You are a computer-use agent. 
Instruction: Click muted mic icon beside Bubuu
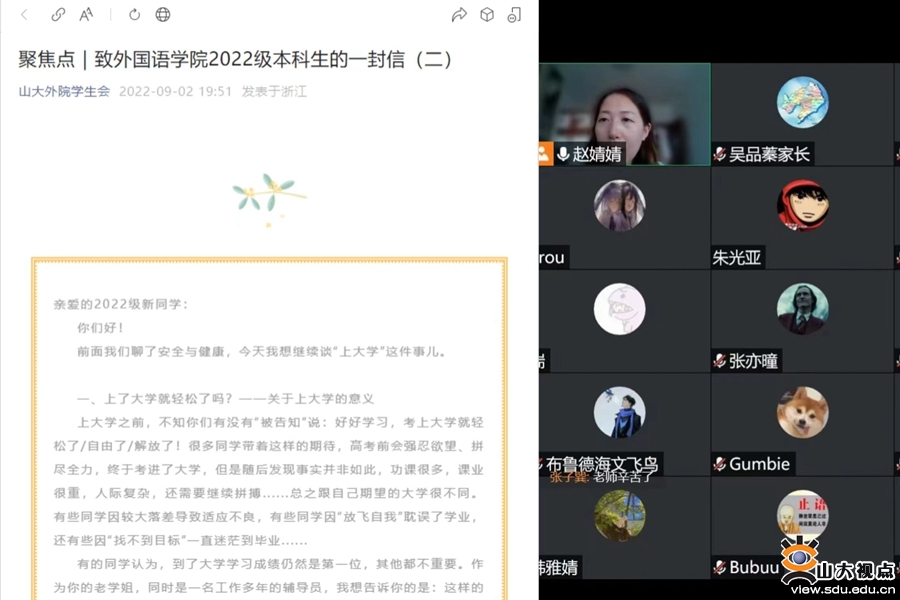click(x=719, y=568)
